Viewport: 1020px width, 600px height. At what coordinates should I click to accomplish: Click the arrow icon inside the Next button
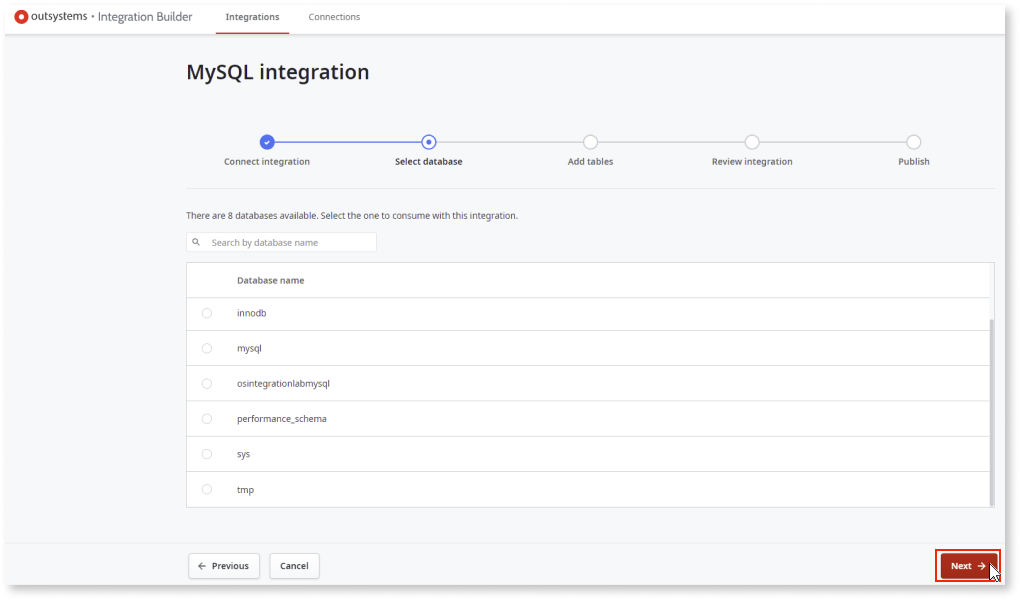[x=978, y=565]
